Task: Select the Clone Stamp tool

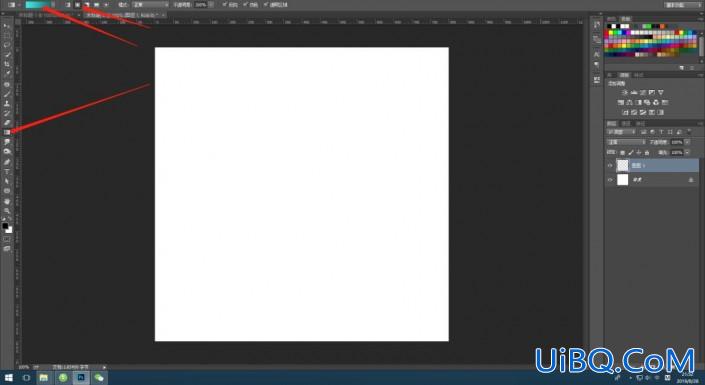Action: click(7, 103)
